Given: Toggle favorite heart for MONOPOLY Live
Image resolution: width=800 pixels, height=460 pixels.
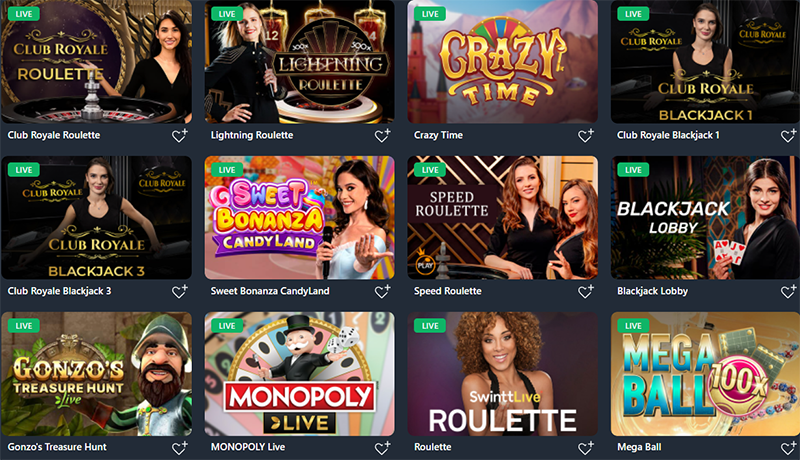Looking at the screenshot, I should 382,448.
